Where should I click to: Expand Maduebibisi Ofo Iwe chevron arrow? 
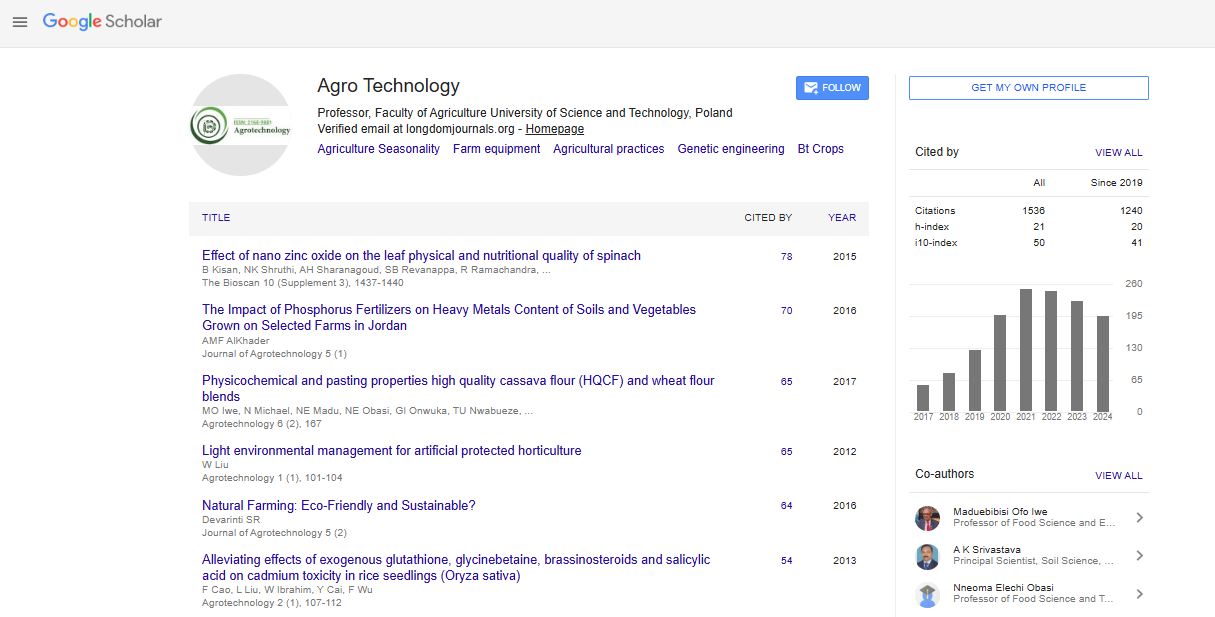tap(1140, 518)
